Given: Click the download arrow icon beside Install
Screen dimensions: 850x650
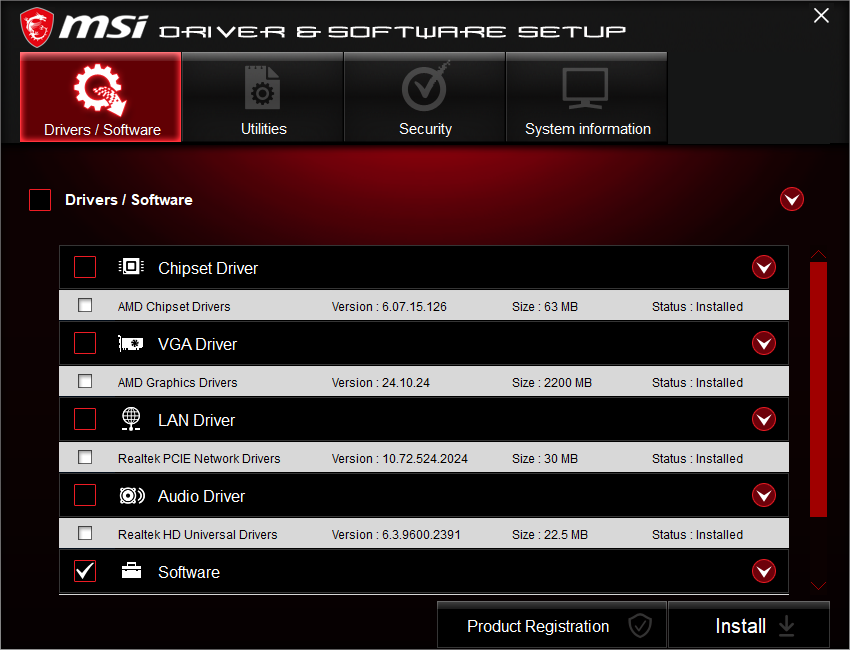Looking at the screenshot, I should point(787,626).
